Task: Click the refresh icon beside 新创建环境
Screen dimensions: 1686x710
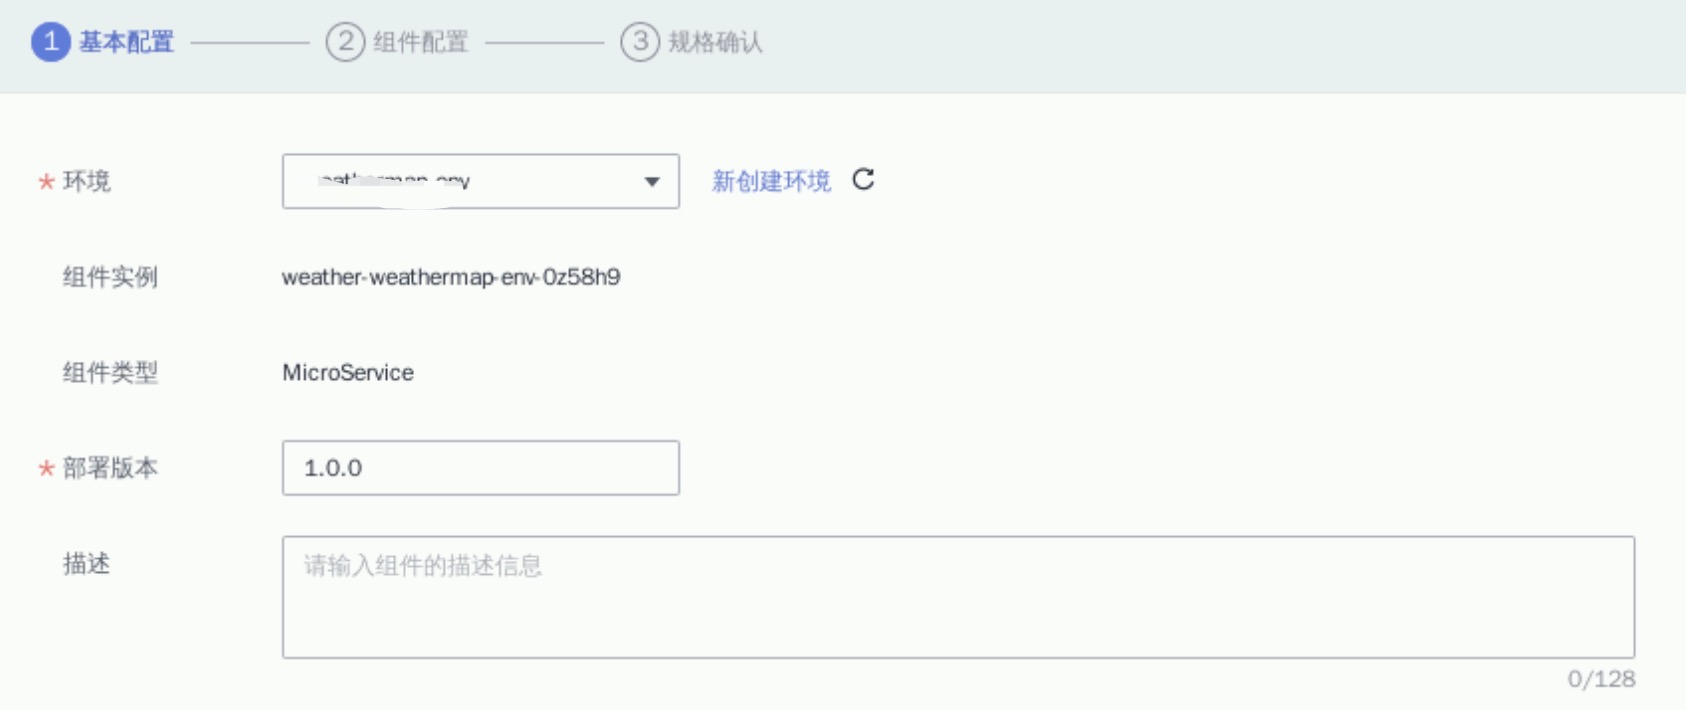Action: click(x=863, y=180)
